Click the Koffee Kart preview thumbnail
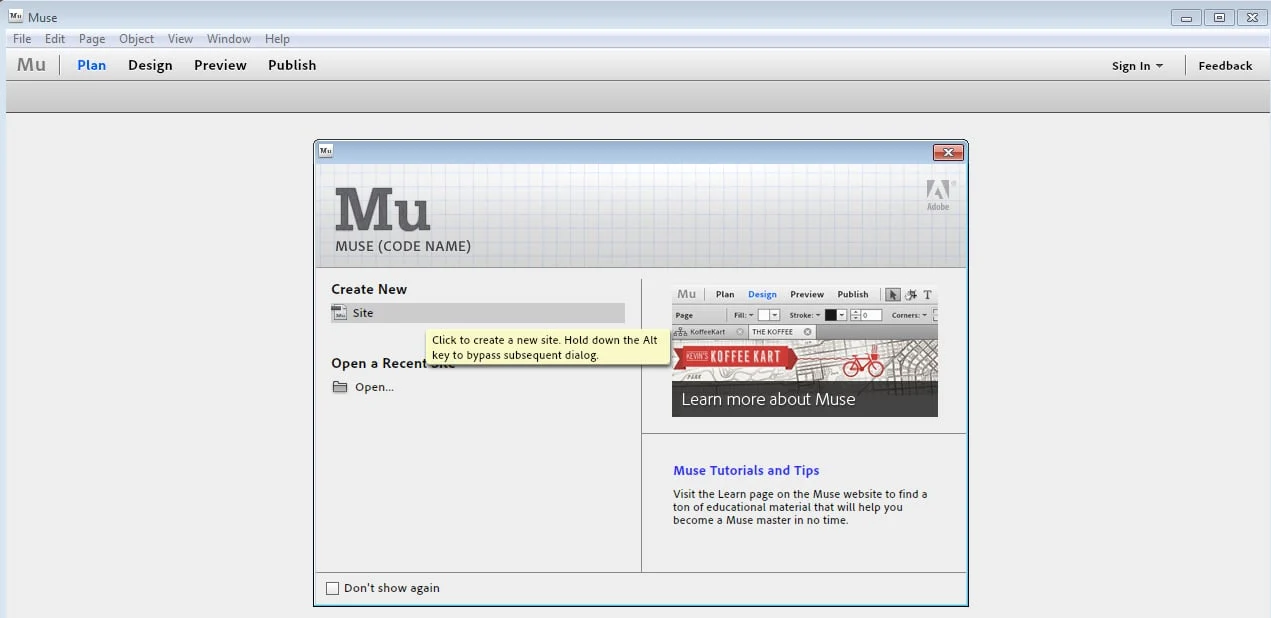 (805, 350)
